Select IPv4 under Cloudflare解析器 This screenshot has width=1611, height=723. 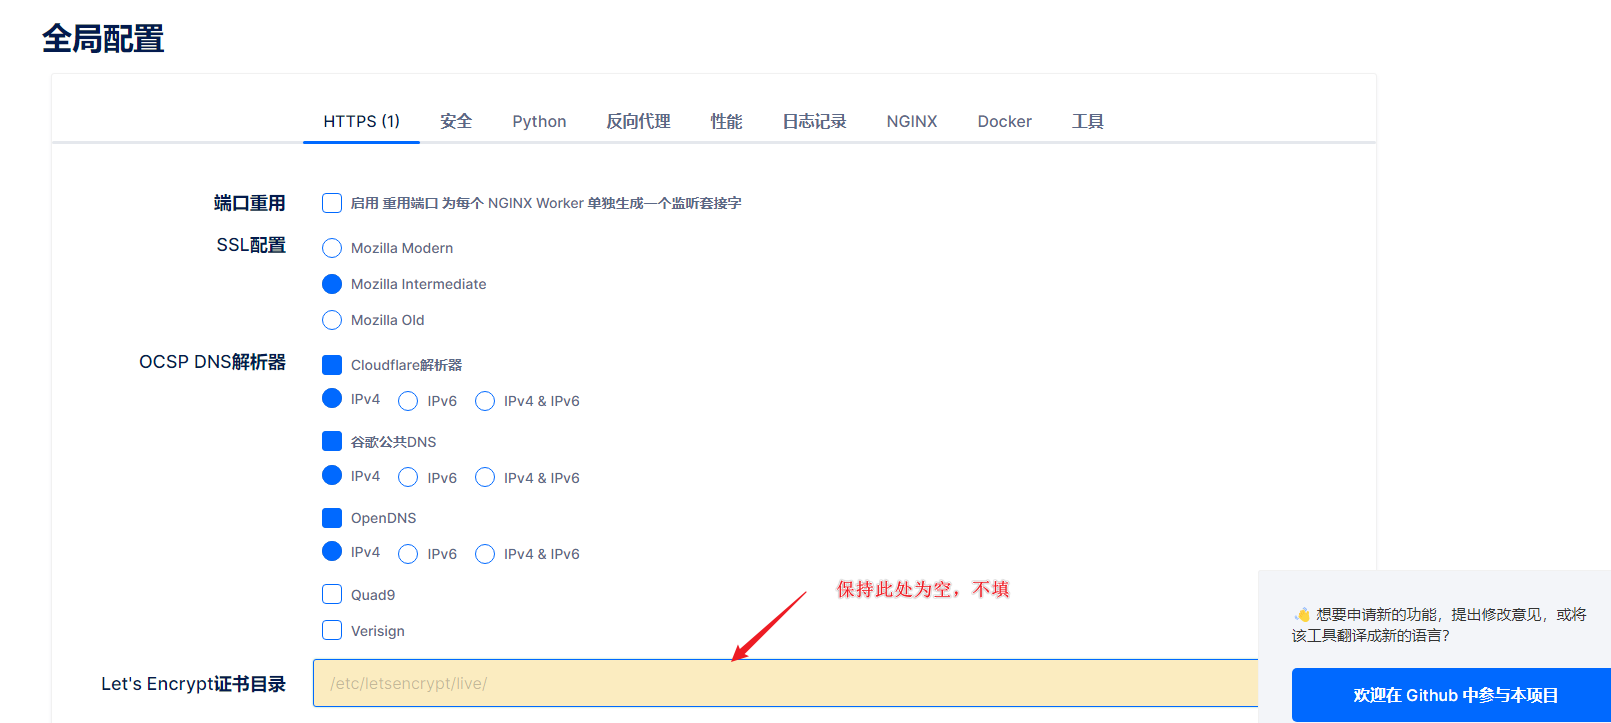[332, 398]
